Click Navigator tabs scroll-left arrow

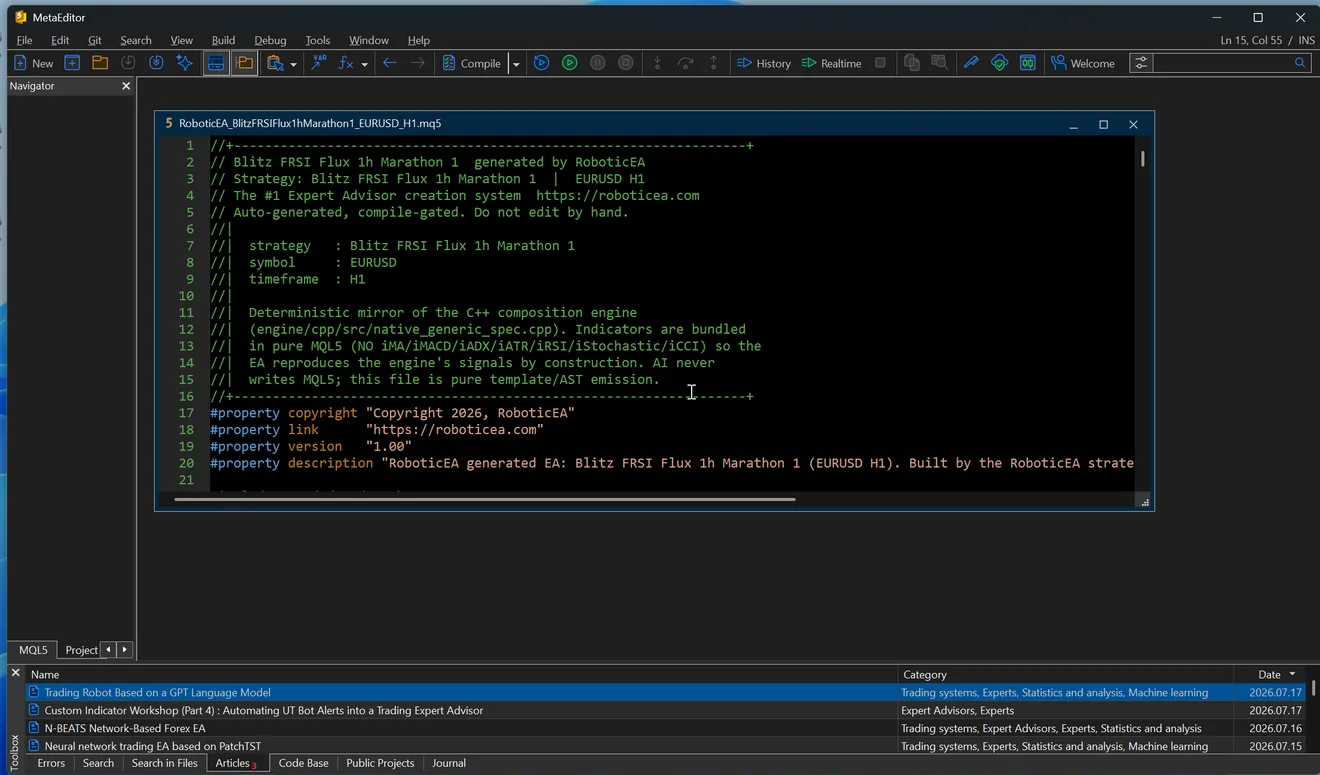(108, 650)
